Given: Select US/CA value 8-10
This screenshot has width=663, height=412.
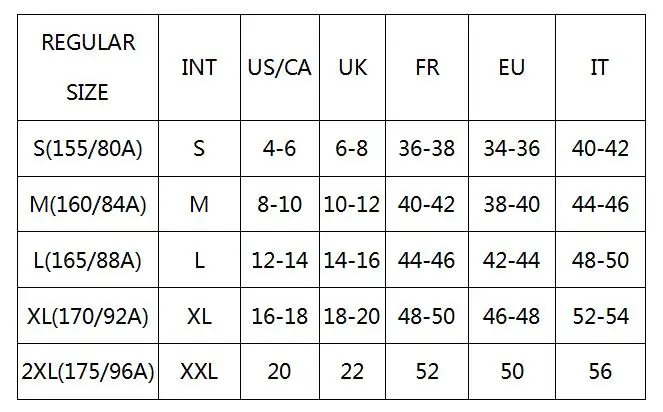Looking at the screenshot, I should [280, 204].
